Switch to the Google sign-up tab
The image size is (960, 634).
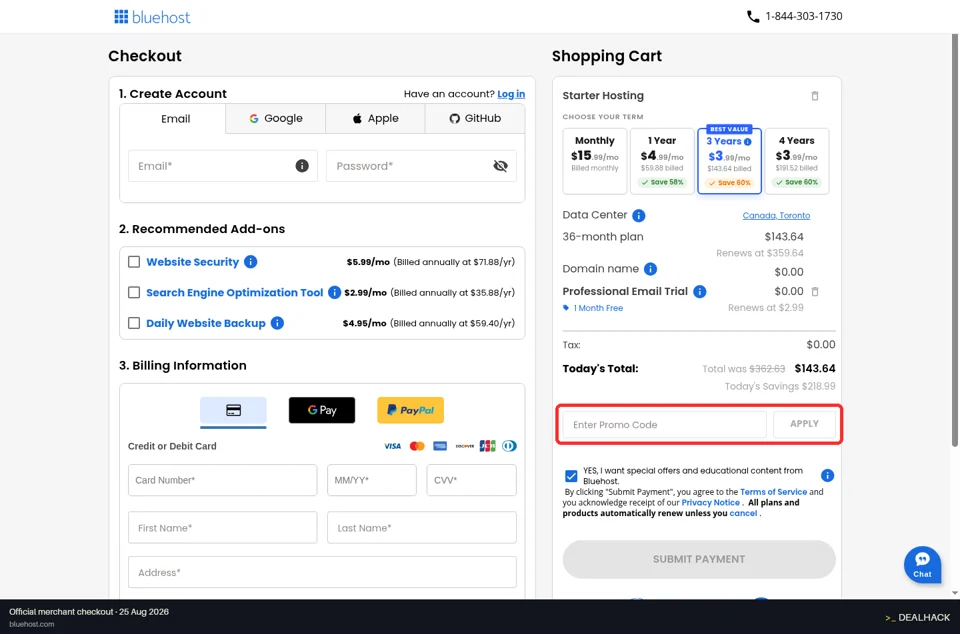click(x=276, y=119)
